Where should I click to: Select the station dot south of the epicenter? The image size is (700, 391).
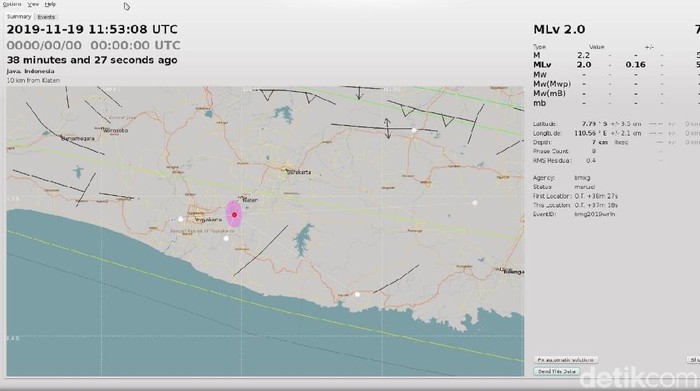226,238
